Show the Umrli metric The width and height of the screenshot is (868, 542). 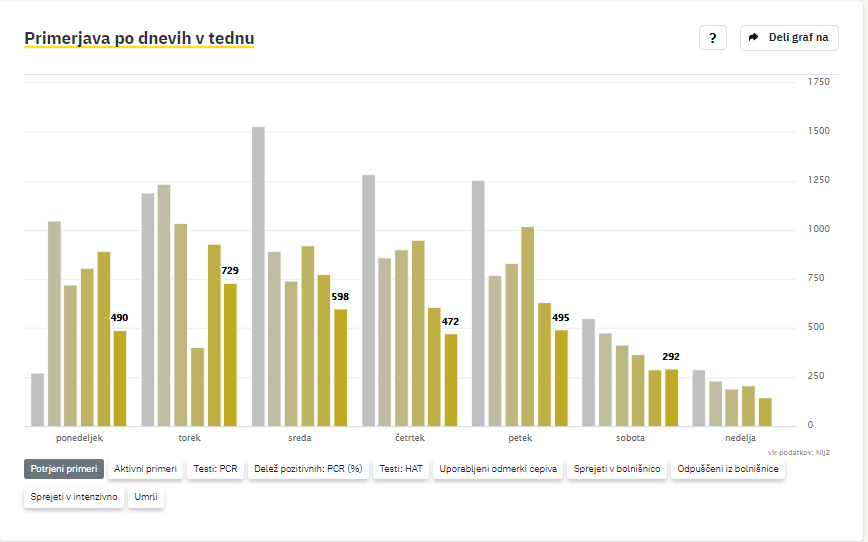pos(146,497)
